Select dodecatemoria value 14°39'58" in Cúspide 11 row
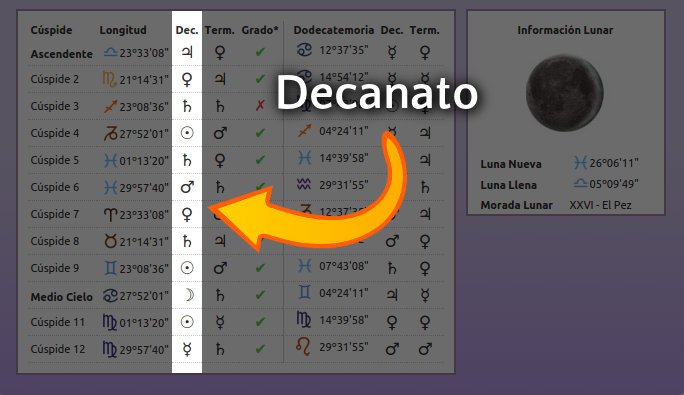This screenshot has width=684, height=395. tap(344, 320)
